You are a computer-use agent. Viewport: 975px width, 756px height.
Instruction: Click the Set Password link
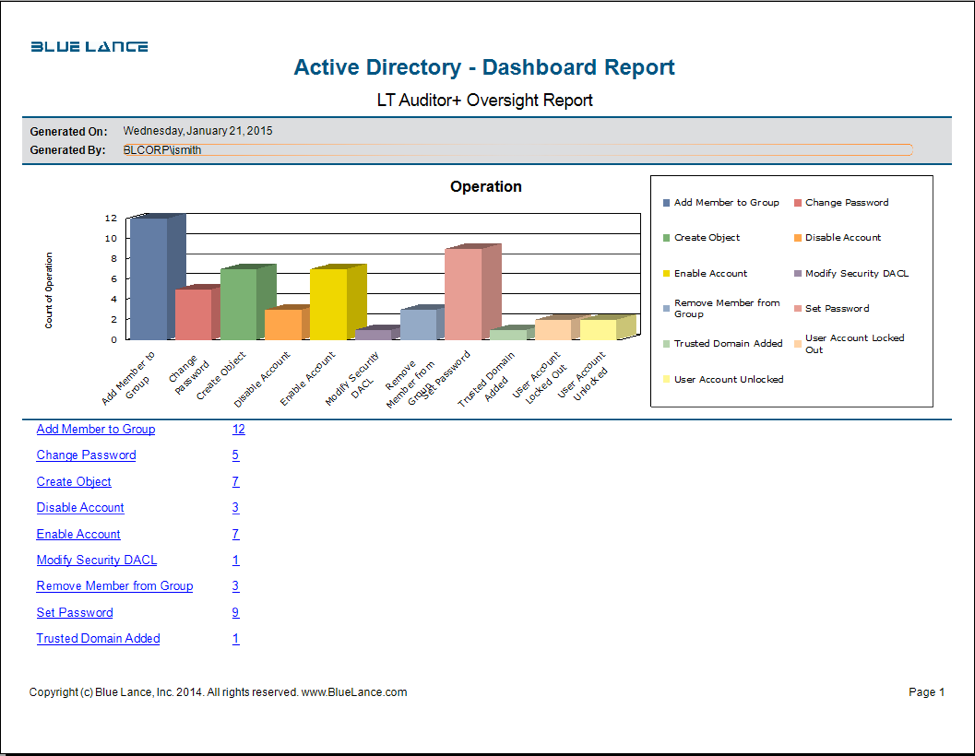(x=75, y=612)
